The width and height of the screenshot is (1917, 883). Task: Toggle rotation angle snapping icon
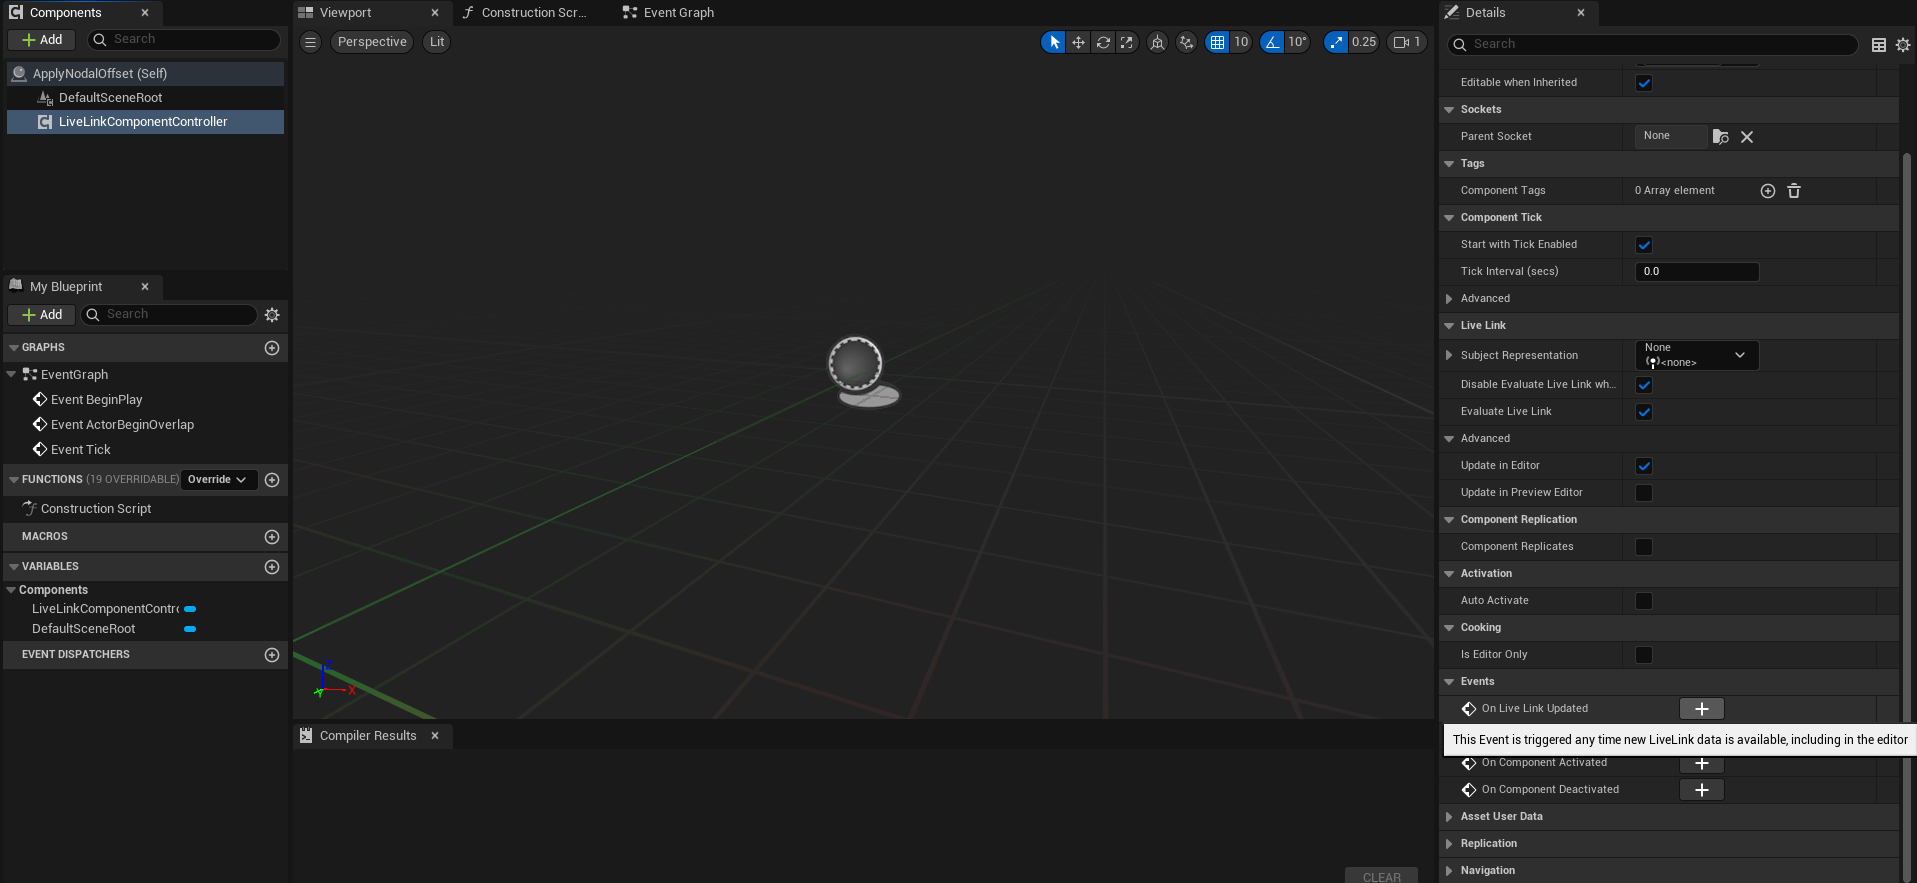pyautogui.click(x=1272, y=42)
